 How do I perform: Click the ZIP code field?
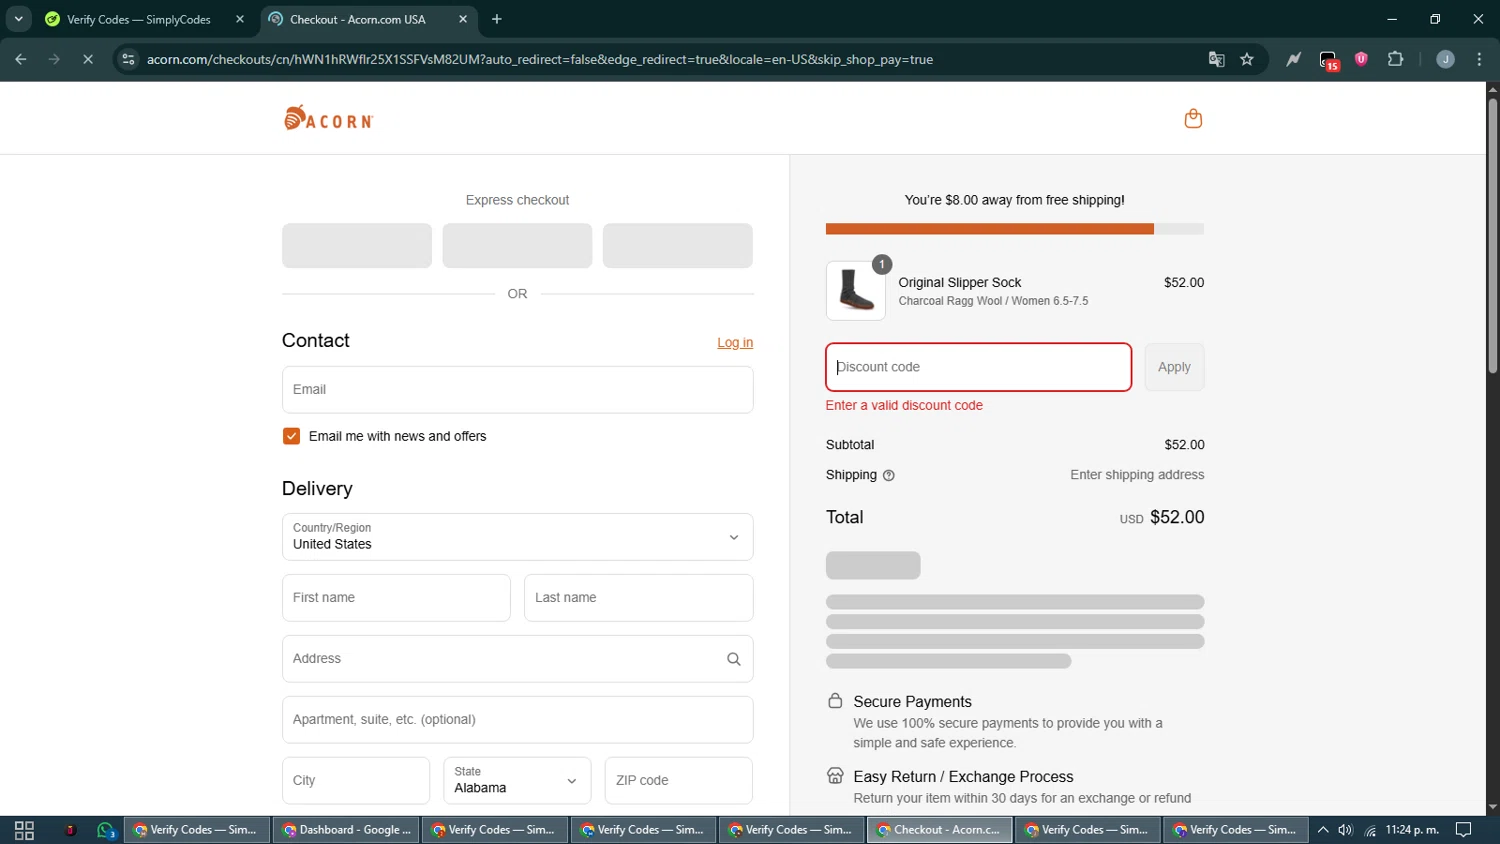tap(678, 781)
